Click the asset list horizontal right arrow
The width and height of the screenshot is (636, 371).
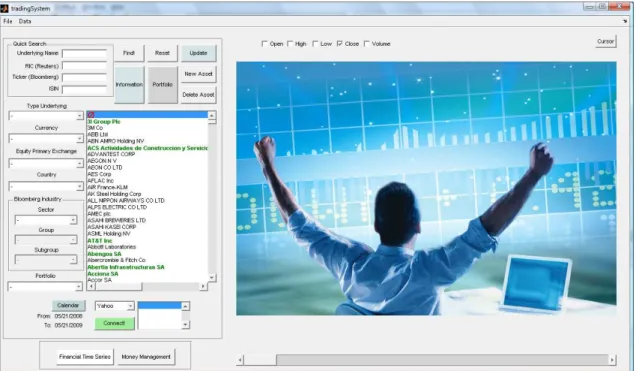point(203,286)
